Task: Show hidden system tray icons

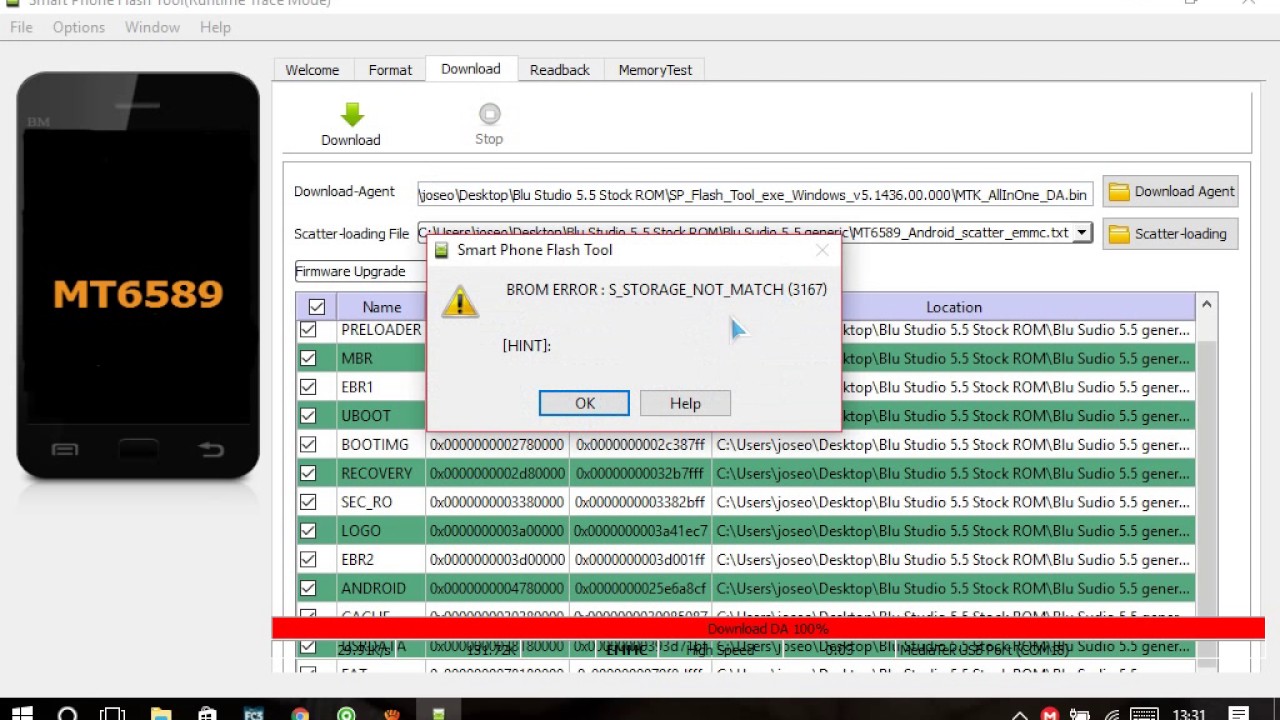Action: [x=1020, y=714]
